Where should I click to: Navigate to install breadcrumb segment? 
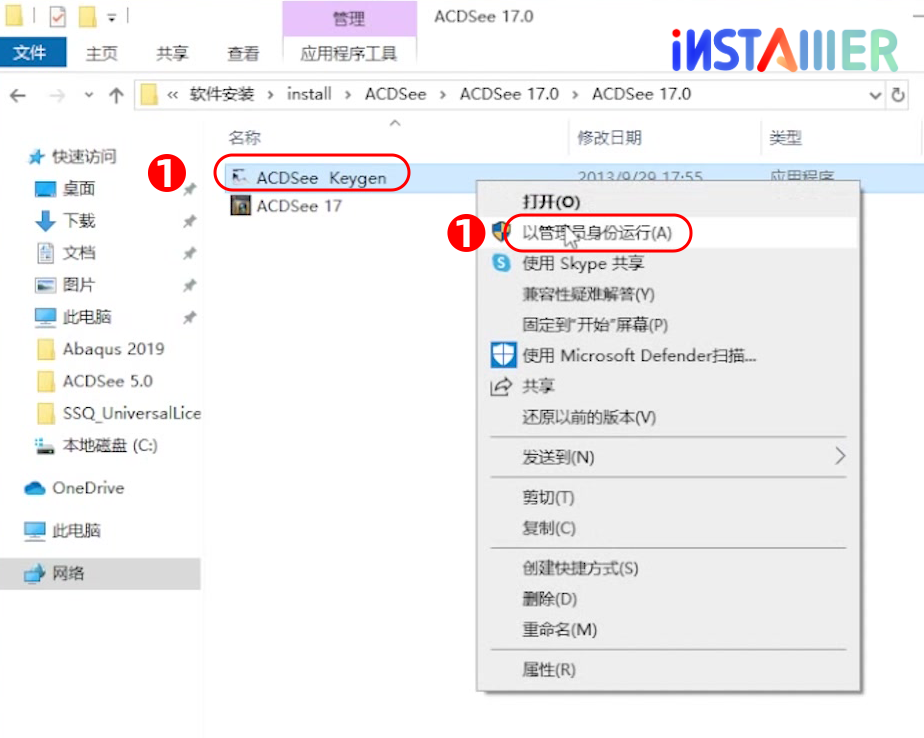(x=309, y=94)
